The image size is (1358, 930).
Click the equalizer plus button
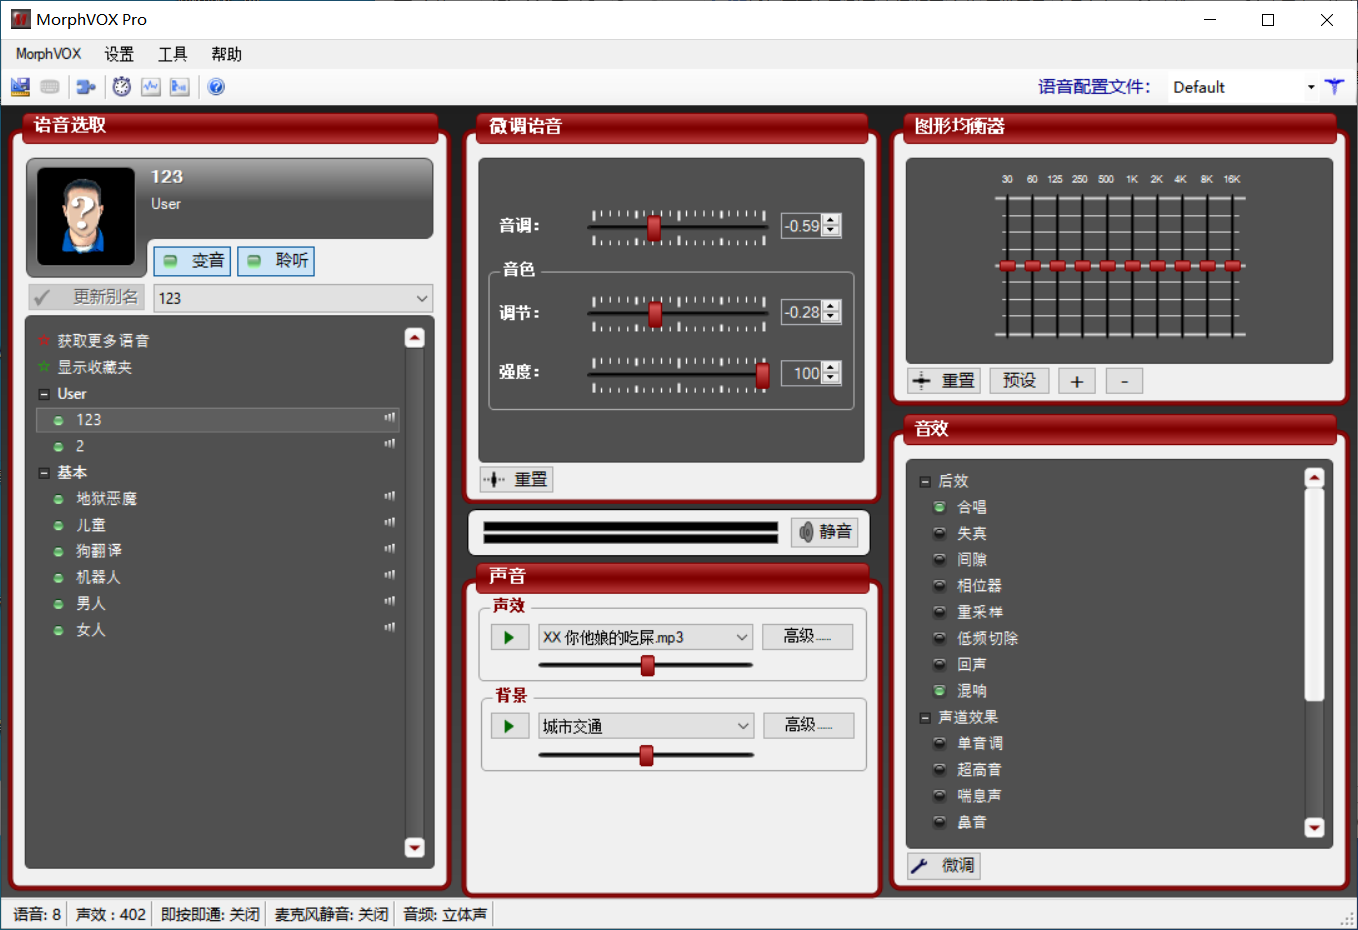click(1077, 381)
